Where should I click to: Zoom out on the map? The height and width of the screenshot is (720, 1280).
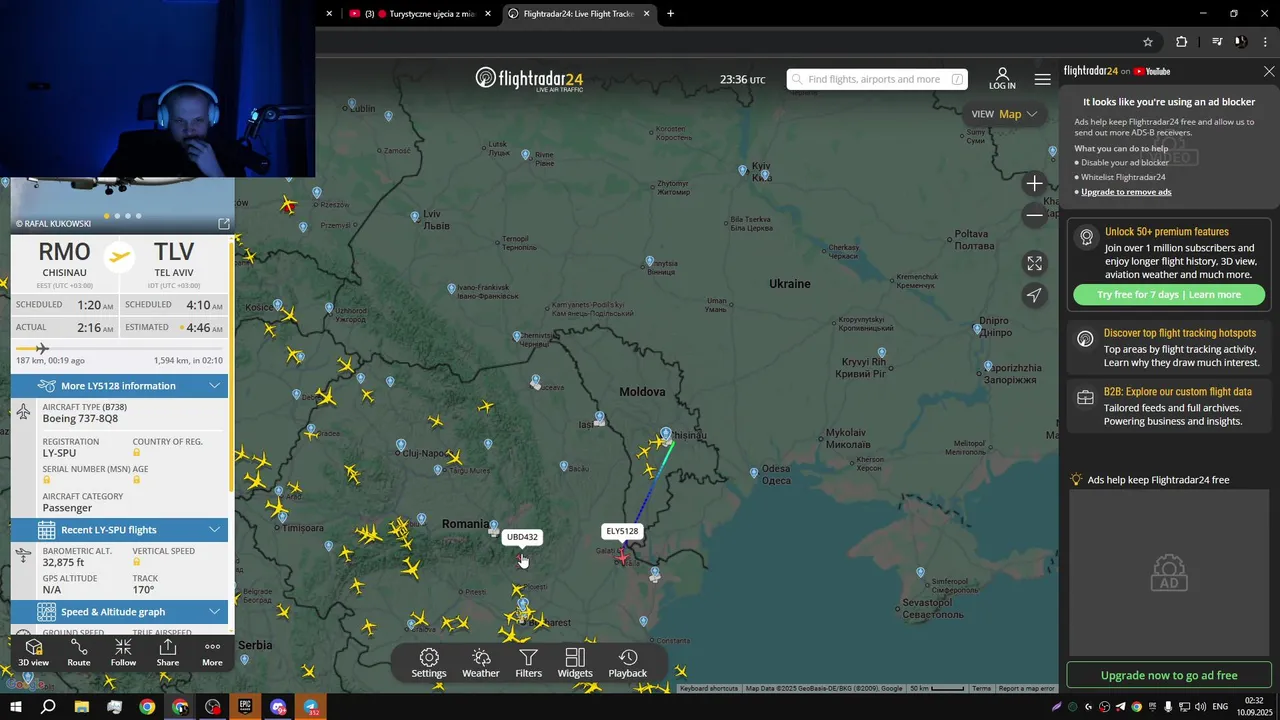[1034, 215]
